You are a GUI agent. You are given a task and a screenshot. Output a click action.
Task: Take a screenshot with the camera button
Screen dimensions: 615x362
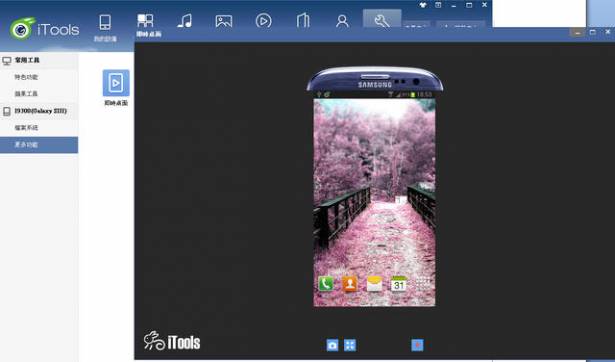tap(332, 345)
